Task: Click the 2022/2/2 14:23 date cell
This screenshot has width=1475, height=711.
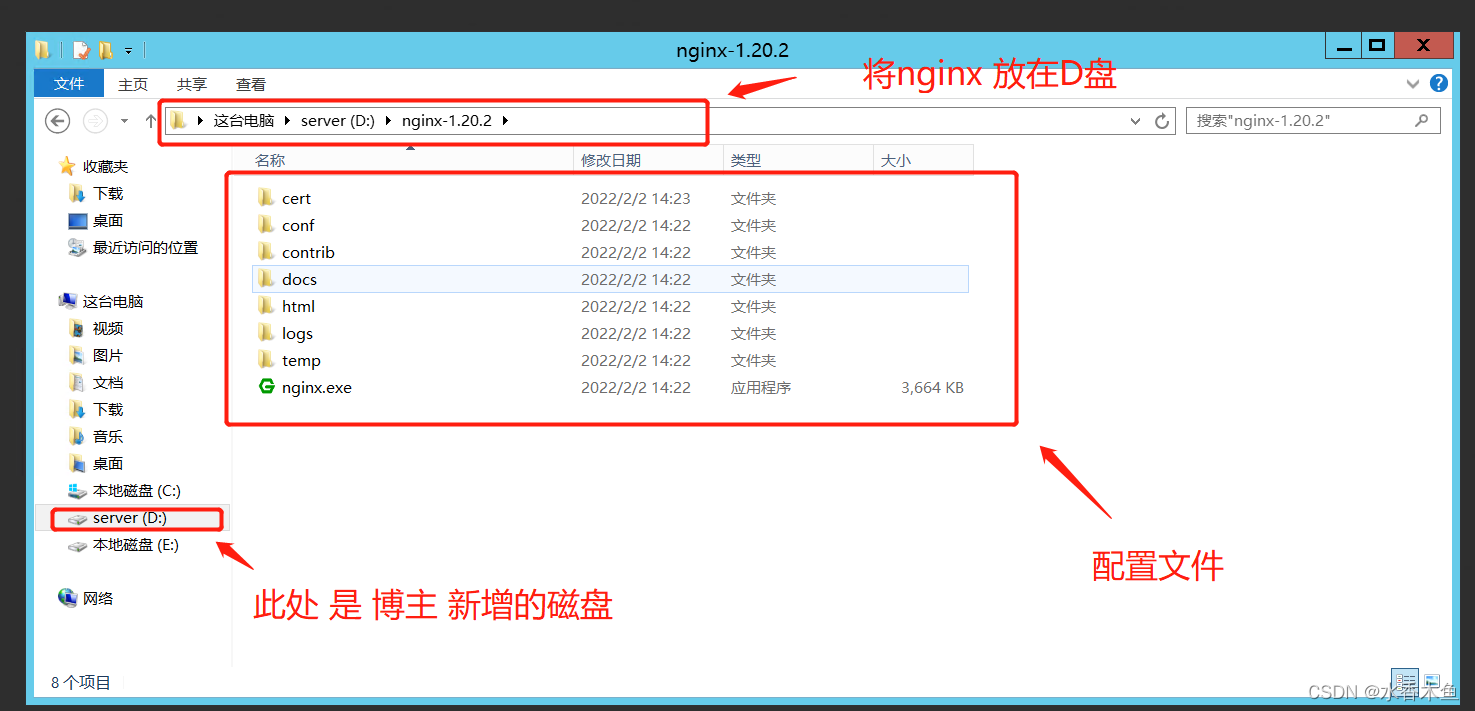Action: pos(636,198)
